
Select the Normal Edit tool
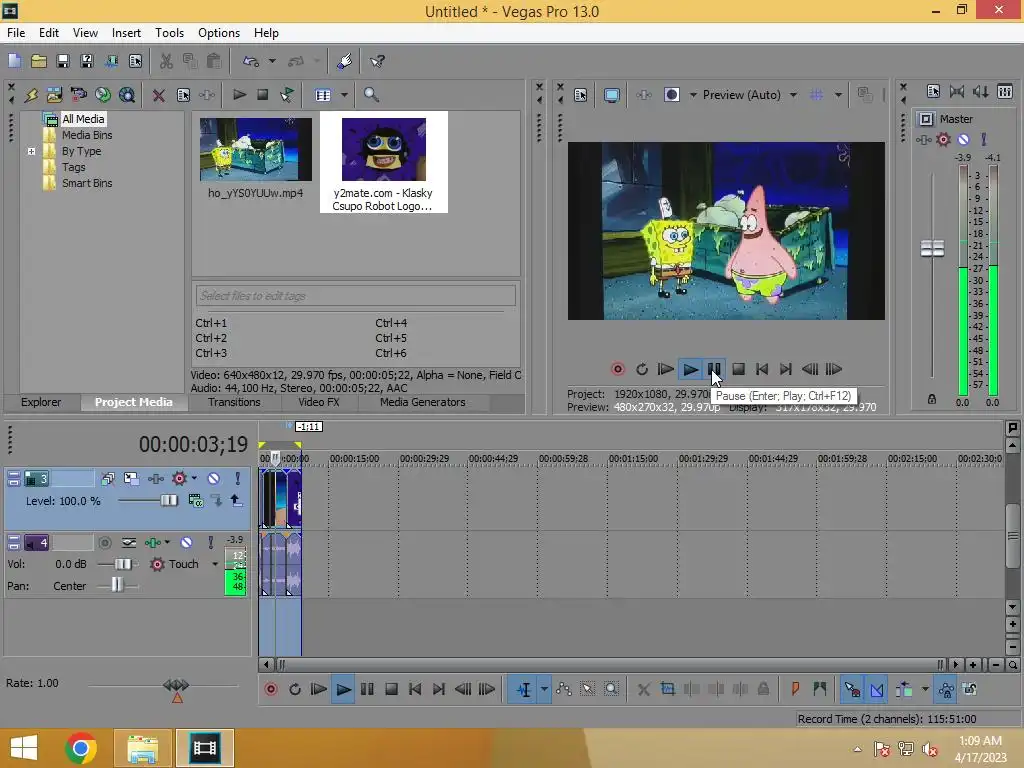(x=524, y=689)
